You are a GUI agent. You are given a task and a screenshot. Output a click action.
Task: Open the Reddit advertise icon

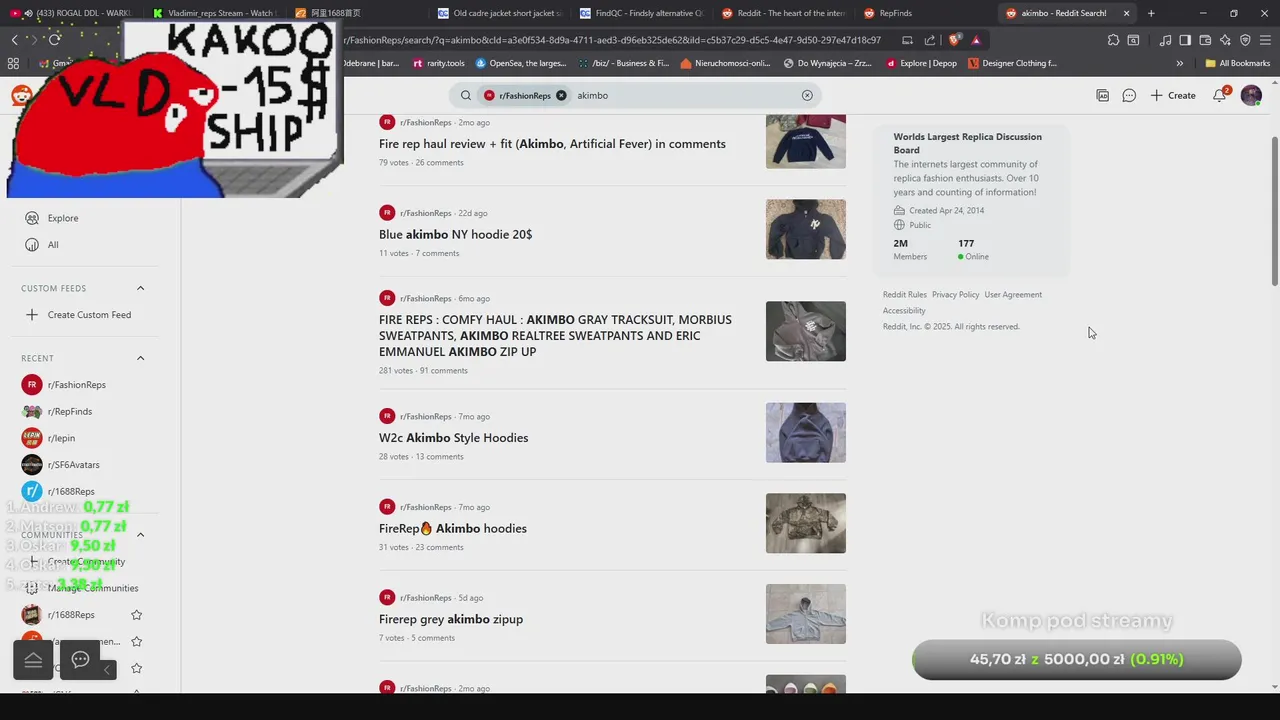click(x=1102, y=95)
